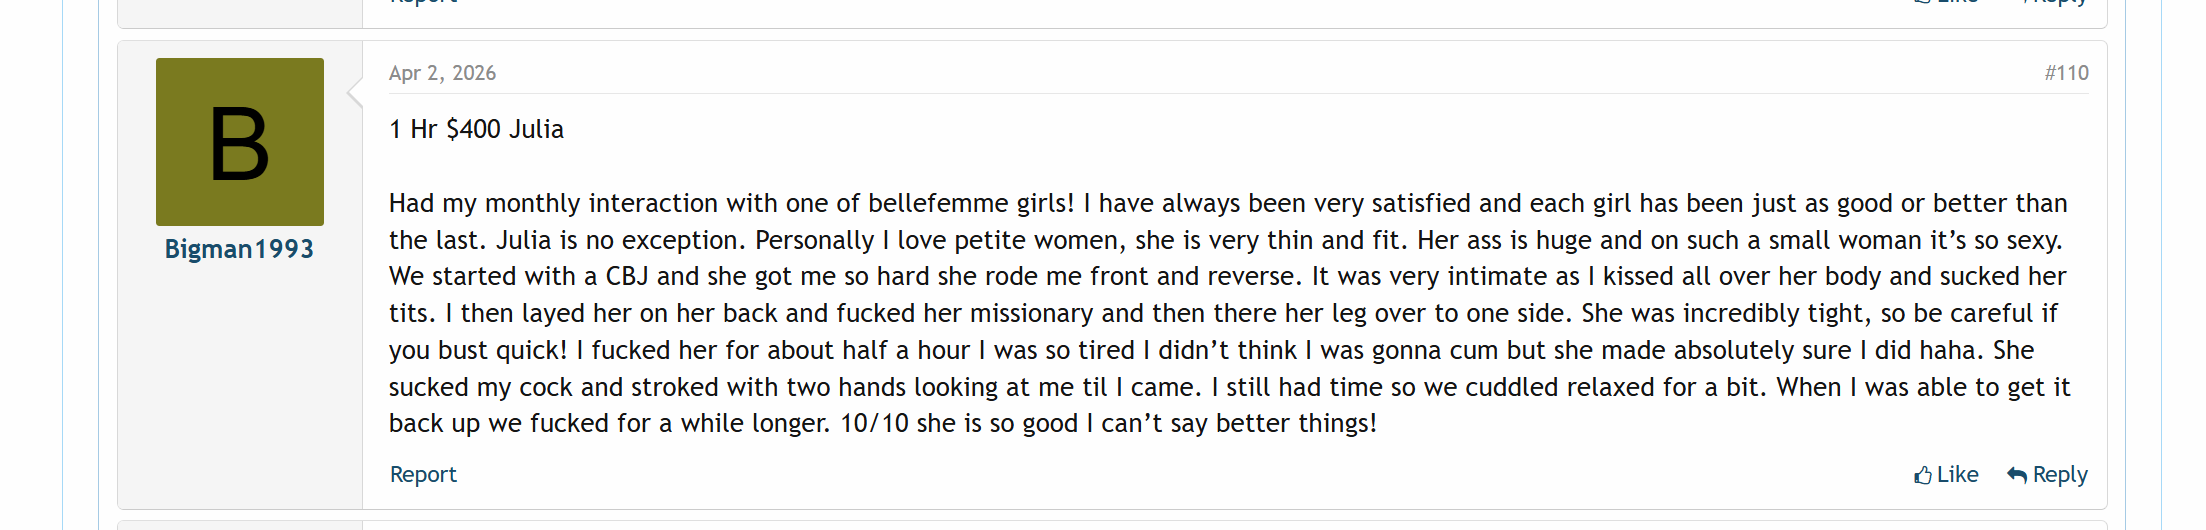
Task: Open the Apr 2, 2026 post timestamp permalink
Action: click(x=442, y=73)
